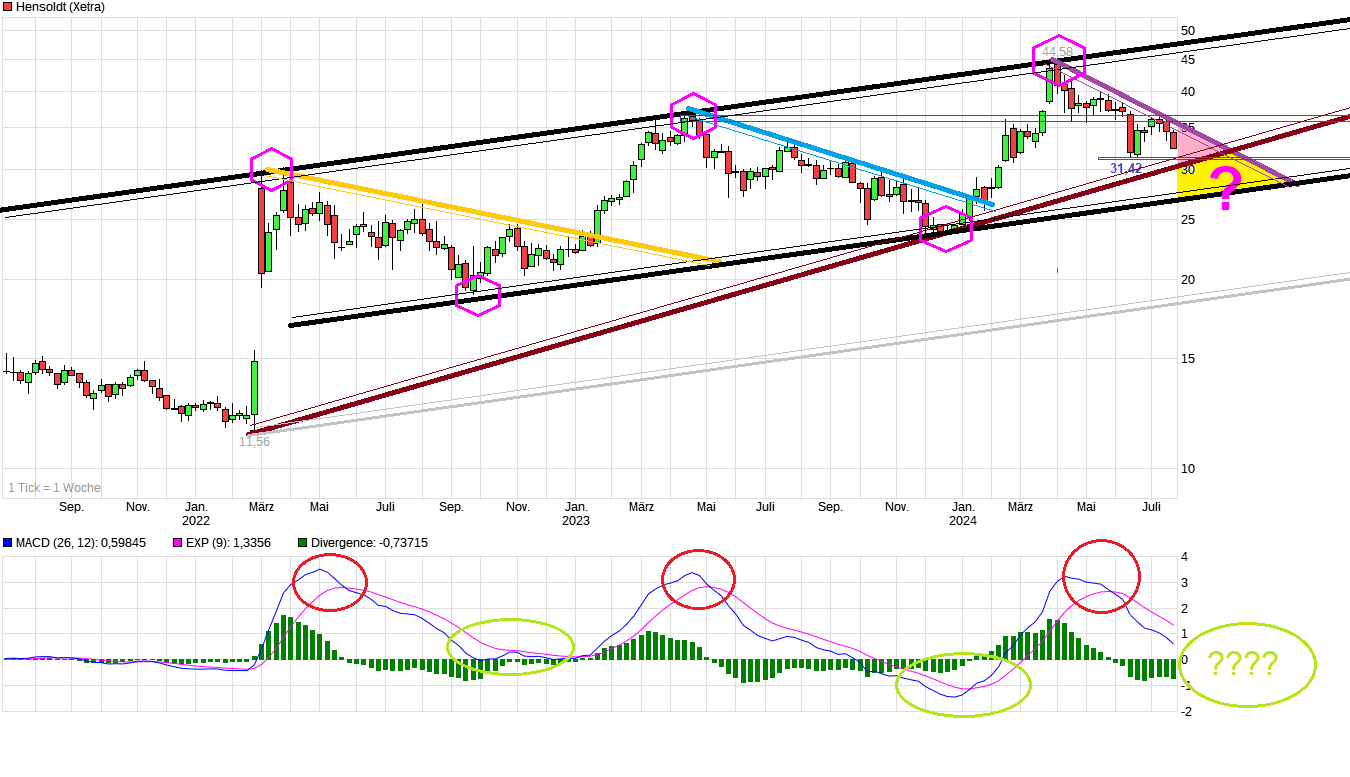Click the '2024' label on the time axis
This screenshot has height=777, width=1350.
pos(963,520)
